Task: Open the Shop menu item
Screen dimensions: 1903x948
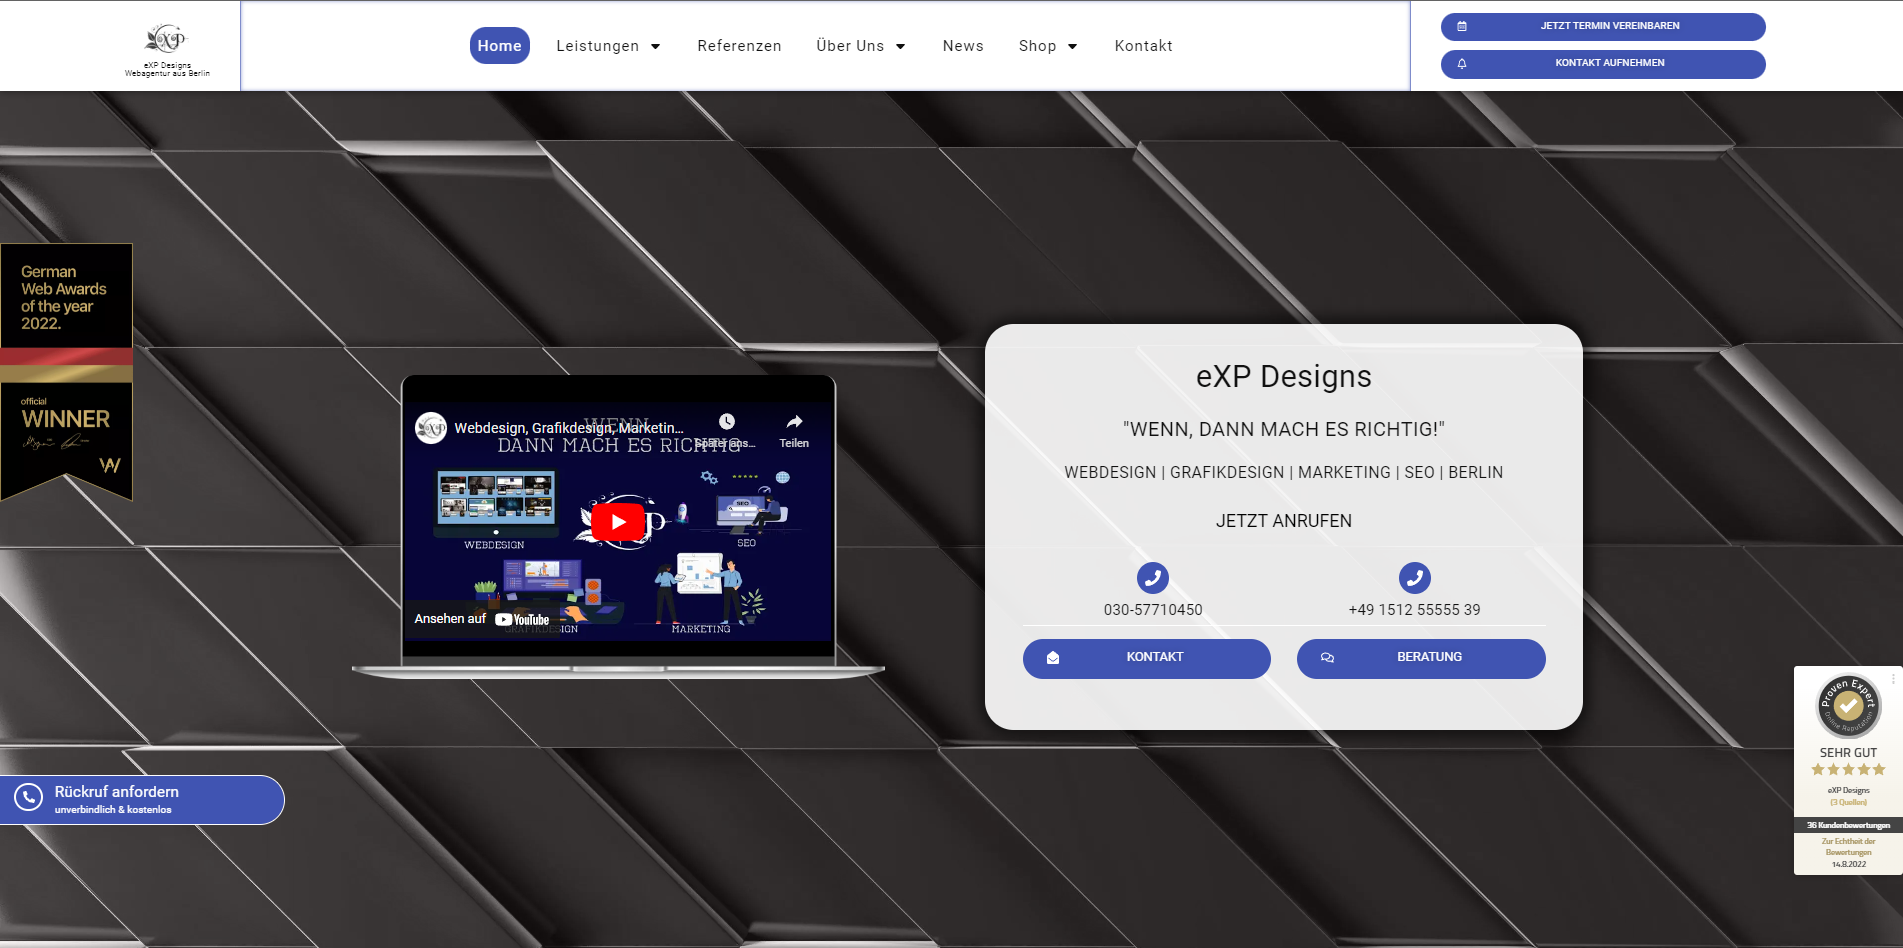Action: pos(1037,46)
